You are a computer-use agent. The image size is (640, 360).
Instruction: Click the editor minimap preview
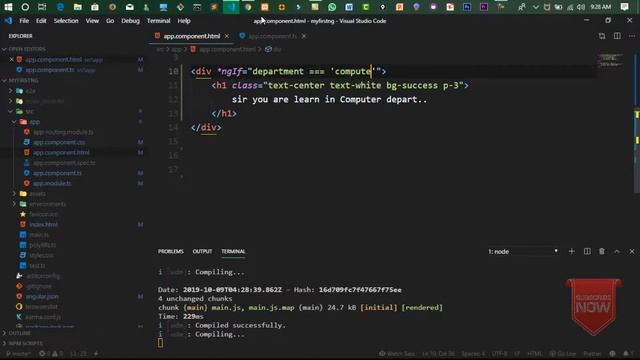610,61
